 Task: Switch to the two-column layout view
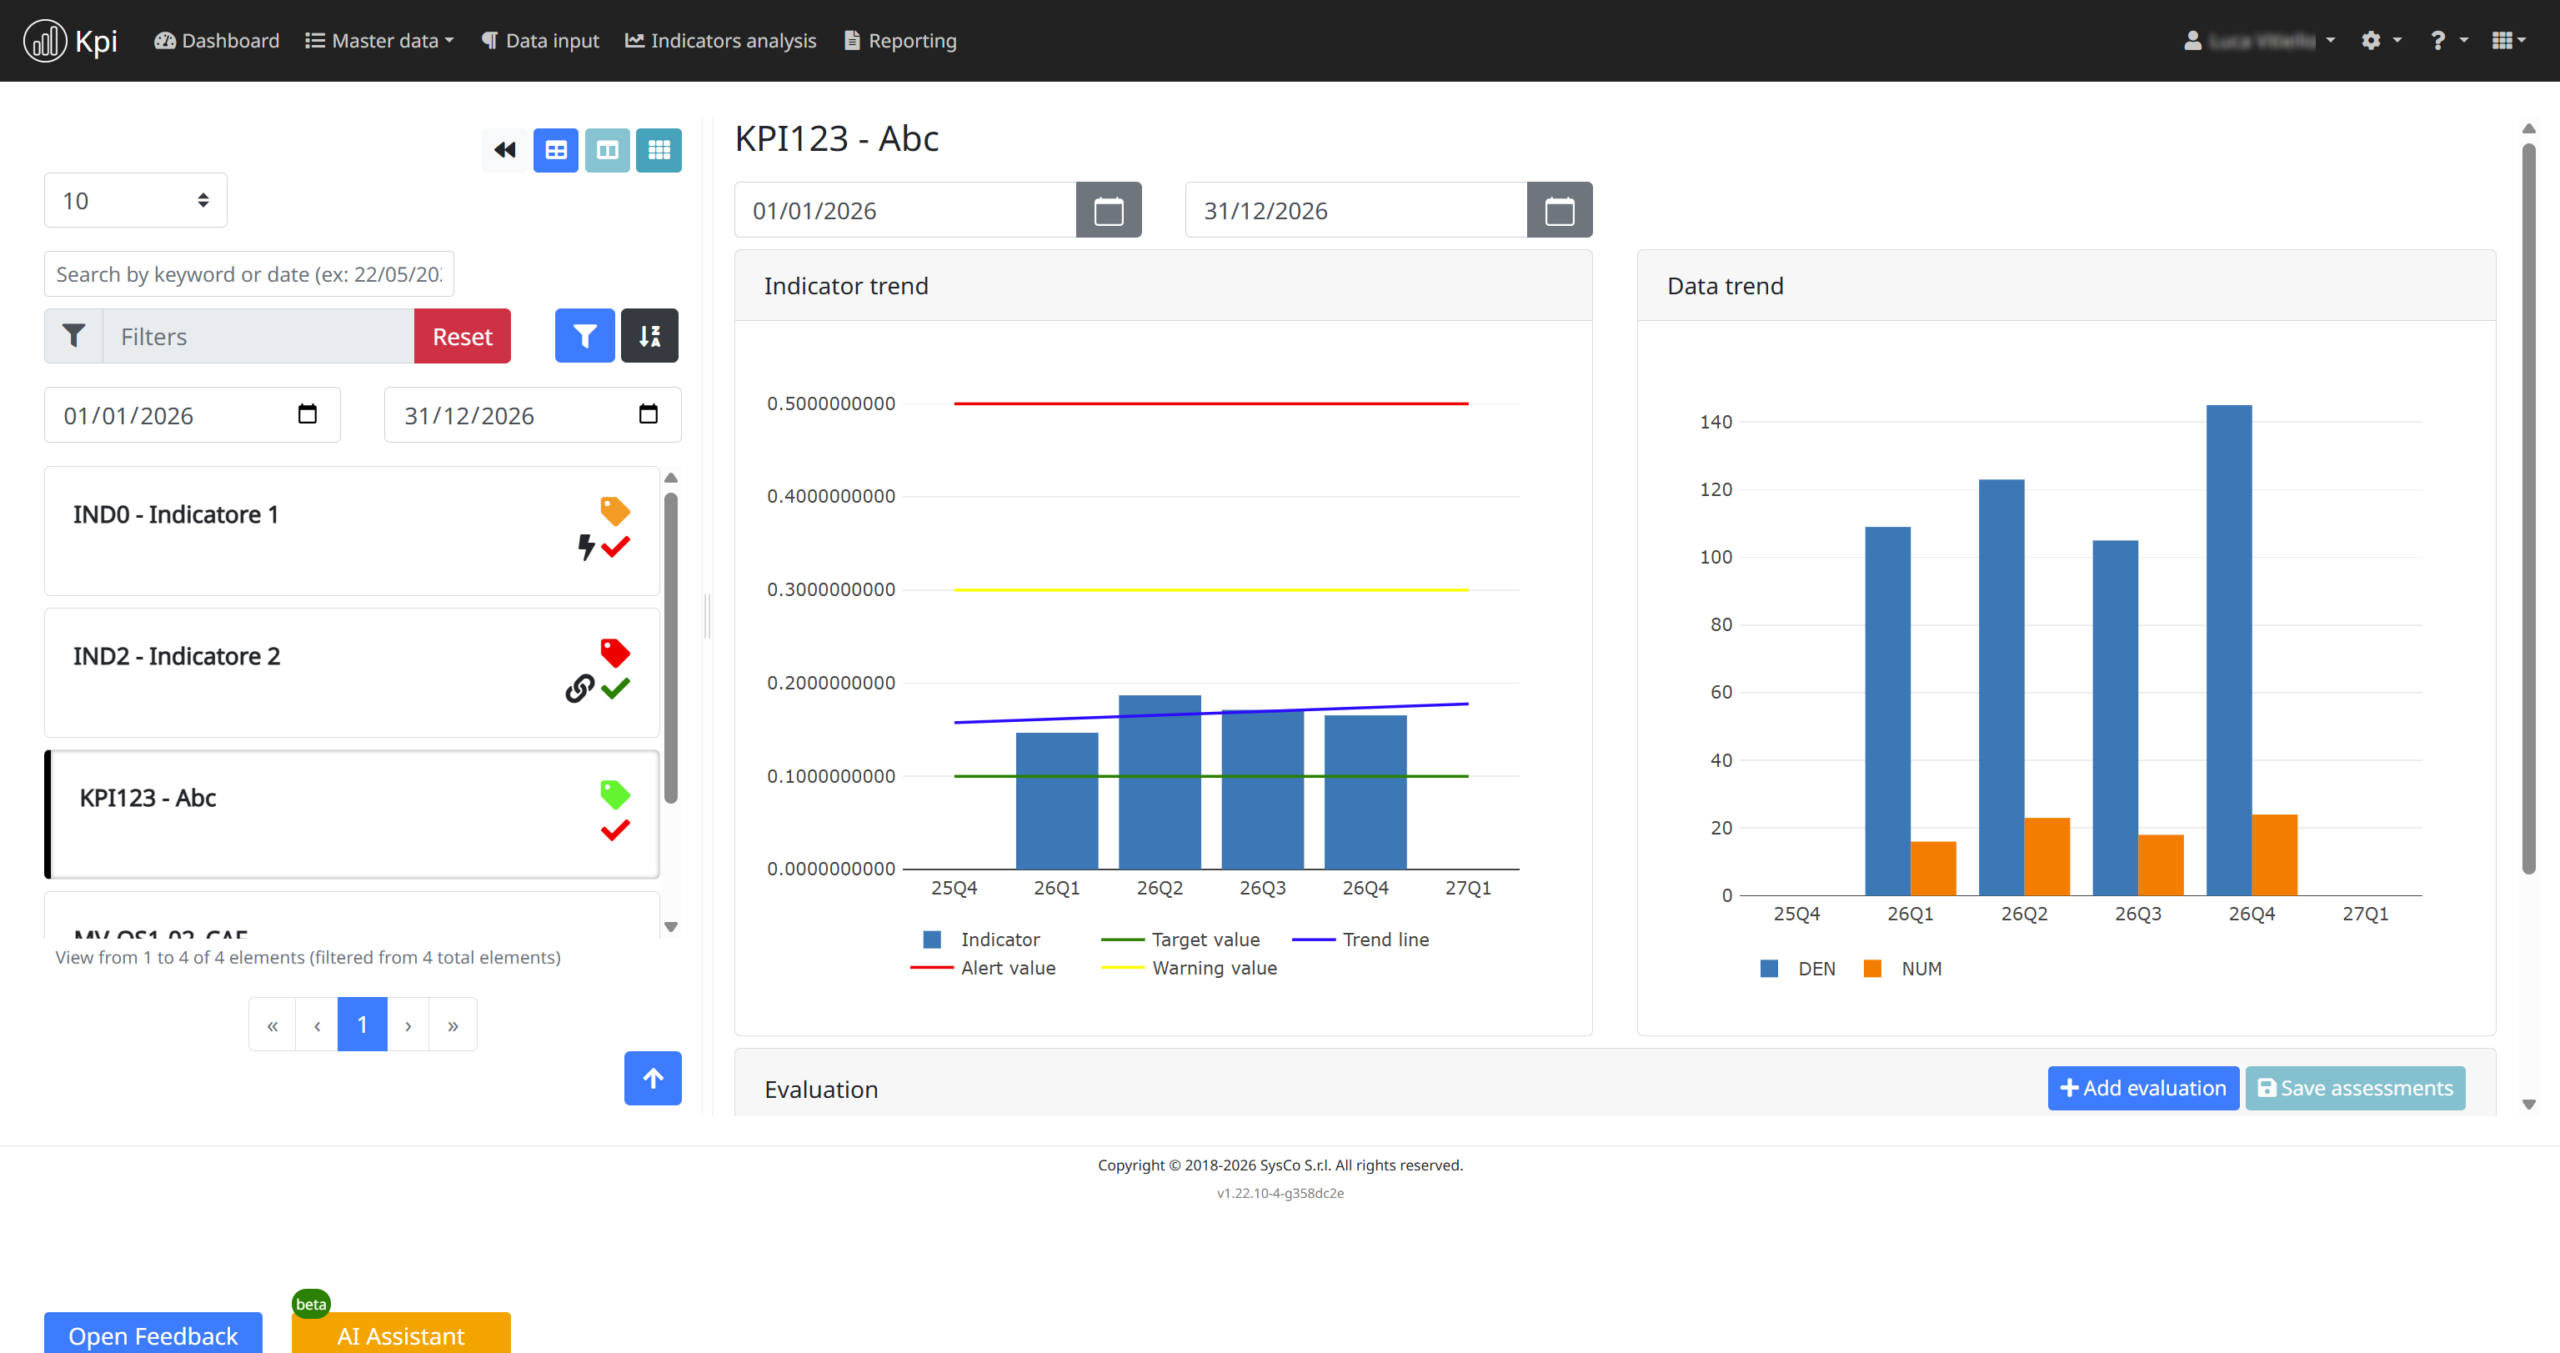coord(607,150)
